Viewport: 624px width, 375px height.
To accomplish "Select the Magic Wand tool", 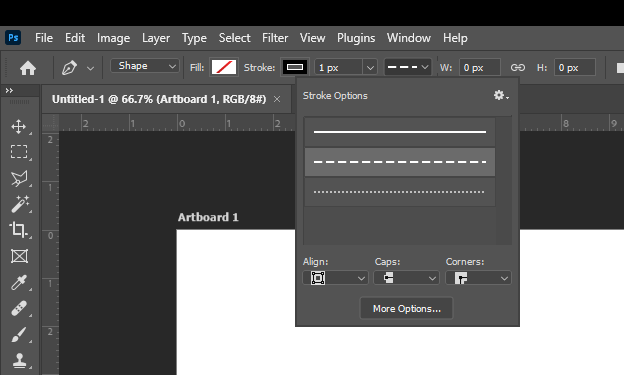I will point(19,204).
